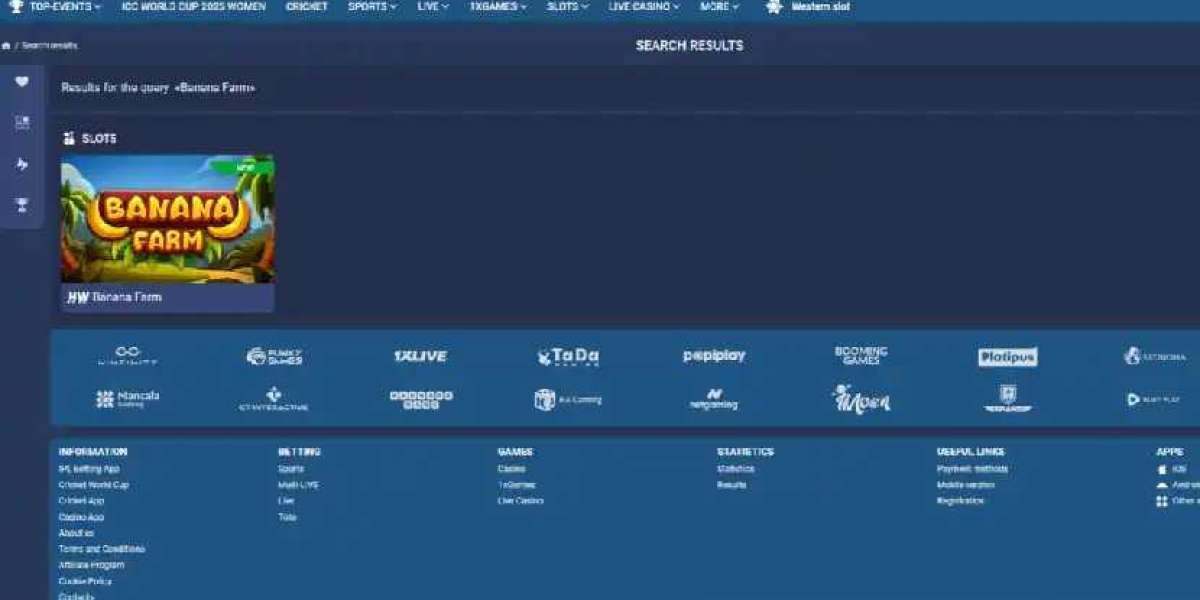
Task: Open the Statistics link in footer
Action: tap(735, 469)
